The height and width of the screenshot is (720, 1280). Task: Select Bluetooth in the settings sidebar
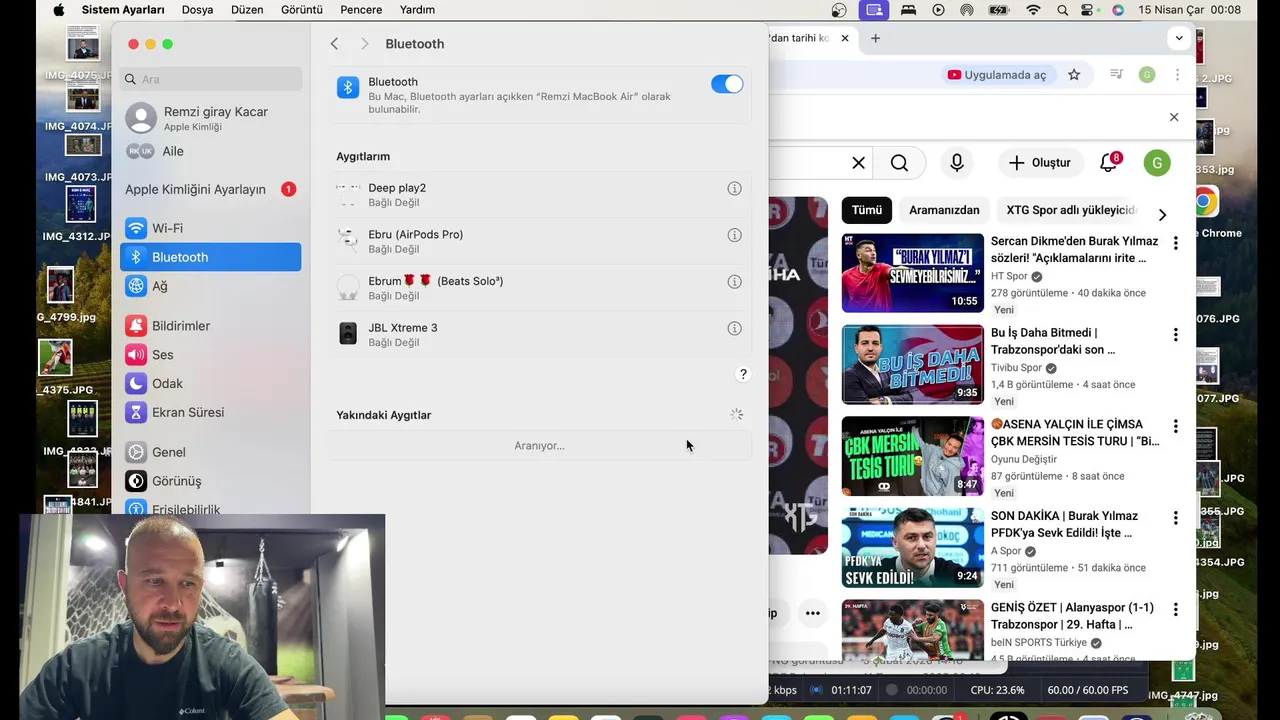(x=210, y=257)
